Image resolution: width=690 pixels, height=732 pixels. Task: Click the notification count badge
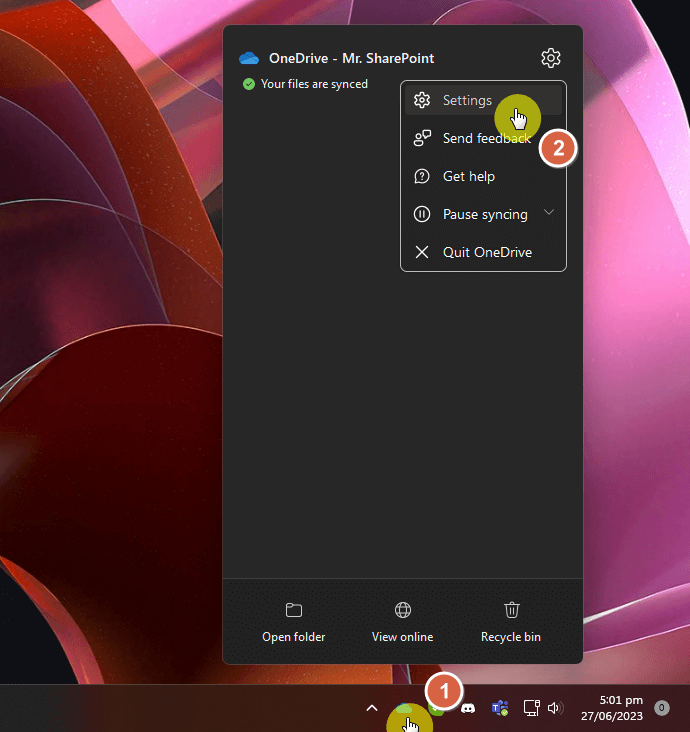pyautogui.click(x=662, y=708)
